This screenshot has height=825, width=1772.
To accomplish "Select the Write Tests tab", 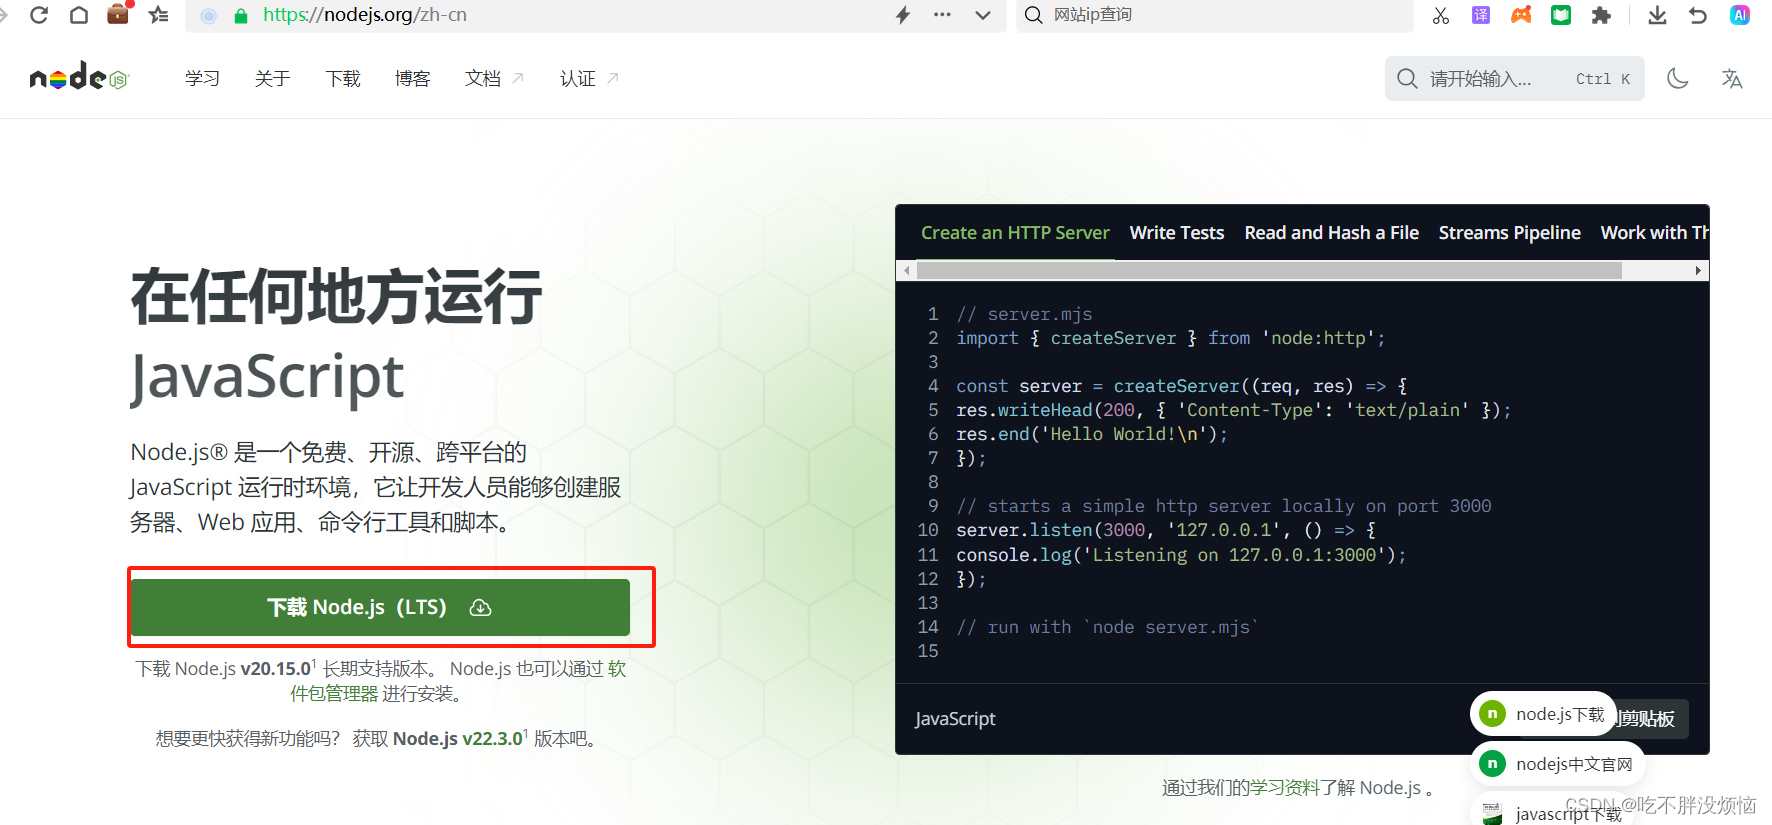I will [x=1177, y=233].
